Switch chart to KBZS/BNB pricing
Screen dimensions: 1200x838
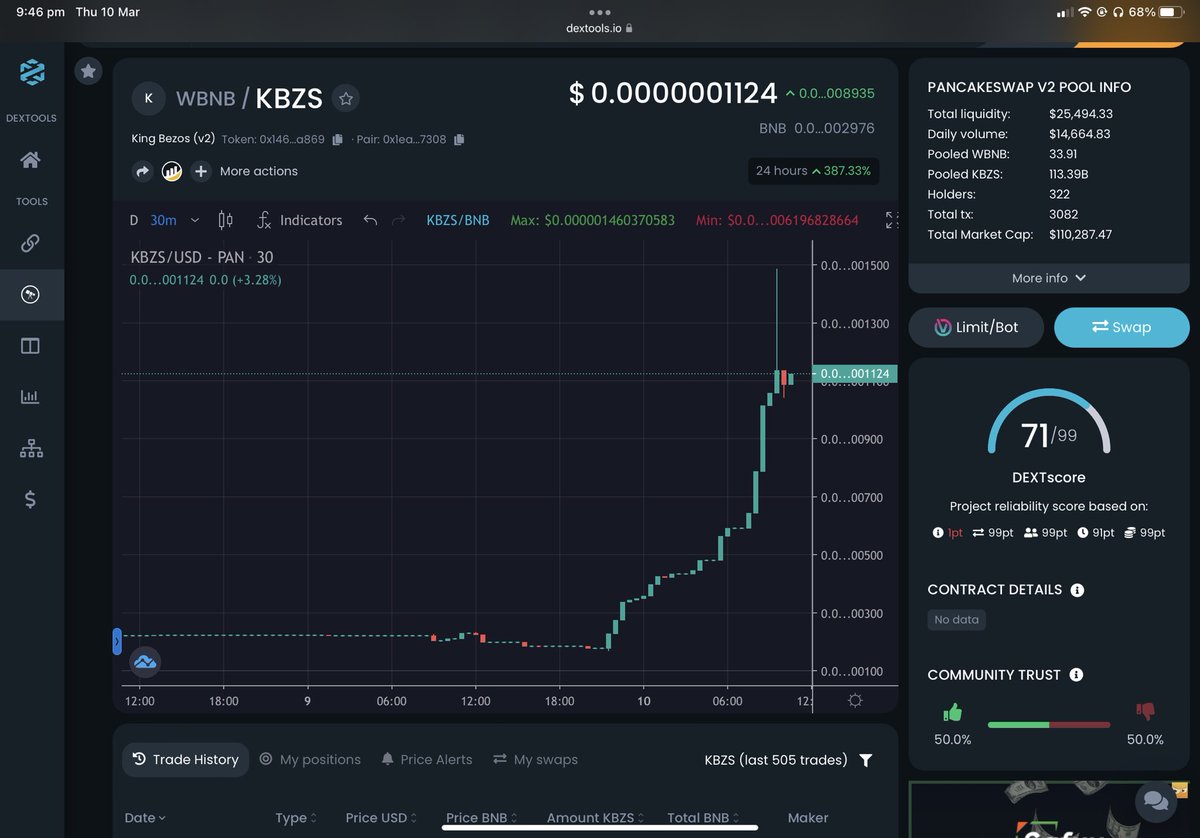click(x=458, y=220)
